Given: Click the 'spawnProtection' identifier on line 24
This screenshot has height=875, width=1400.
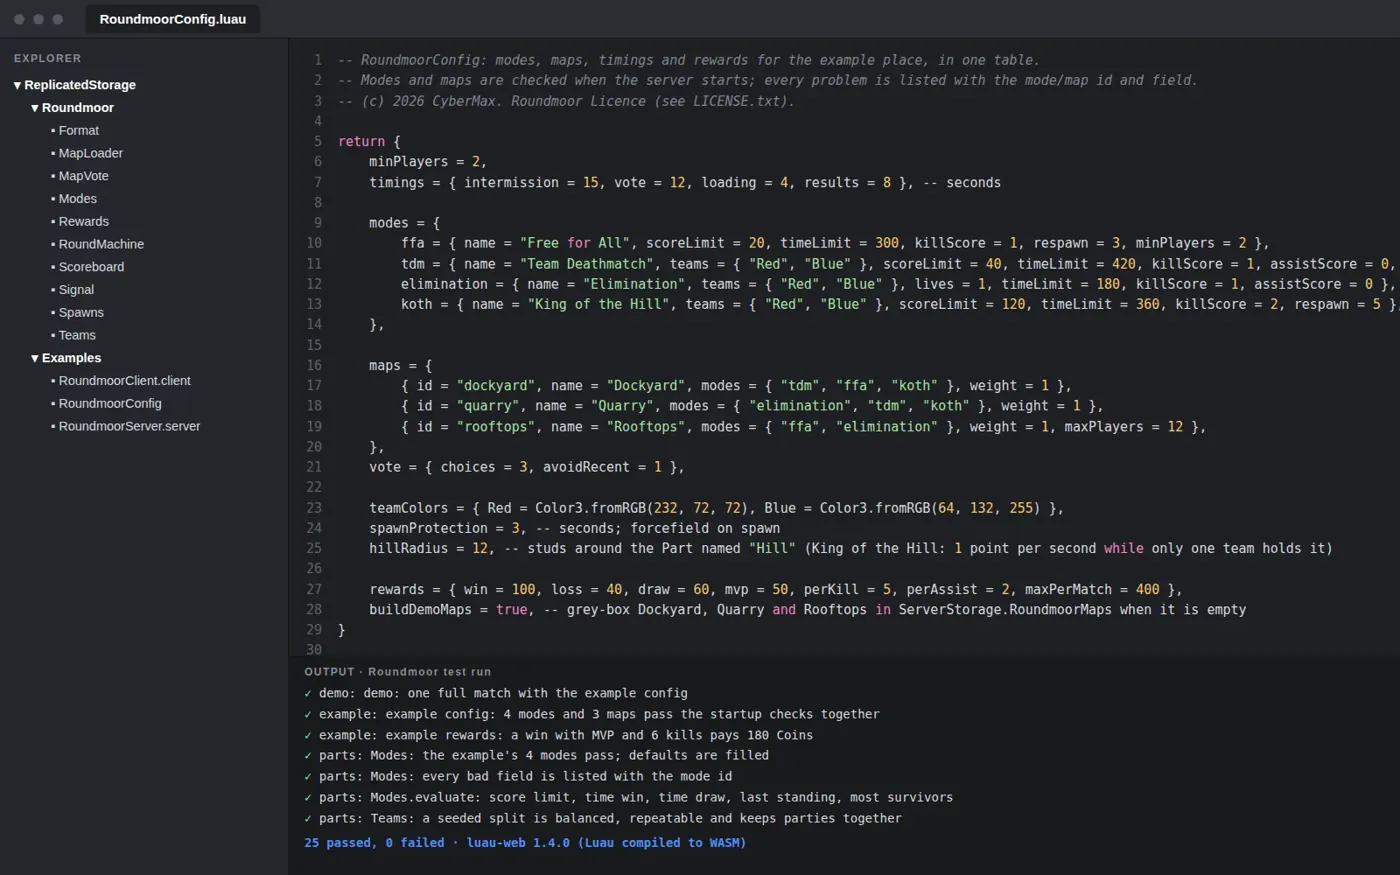Looking at the screenshot, I should click(x=428, y=528).
